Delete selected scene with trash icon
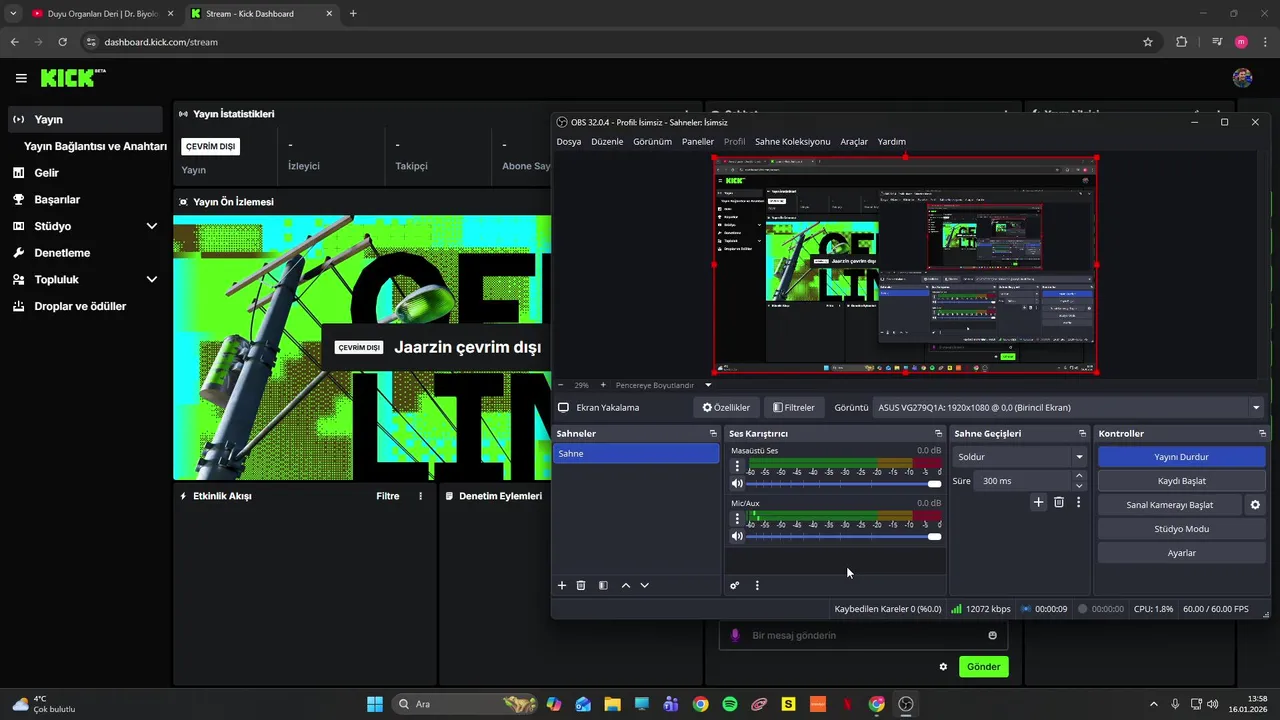Image resolution: width=1280 pixels, height=720 pixels. 581,585
